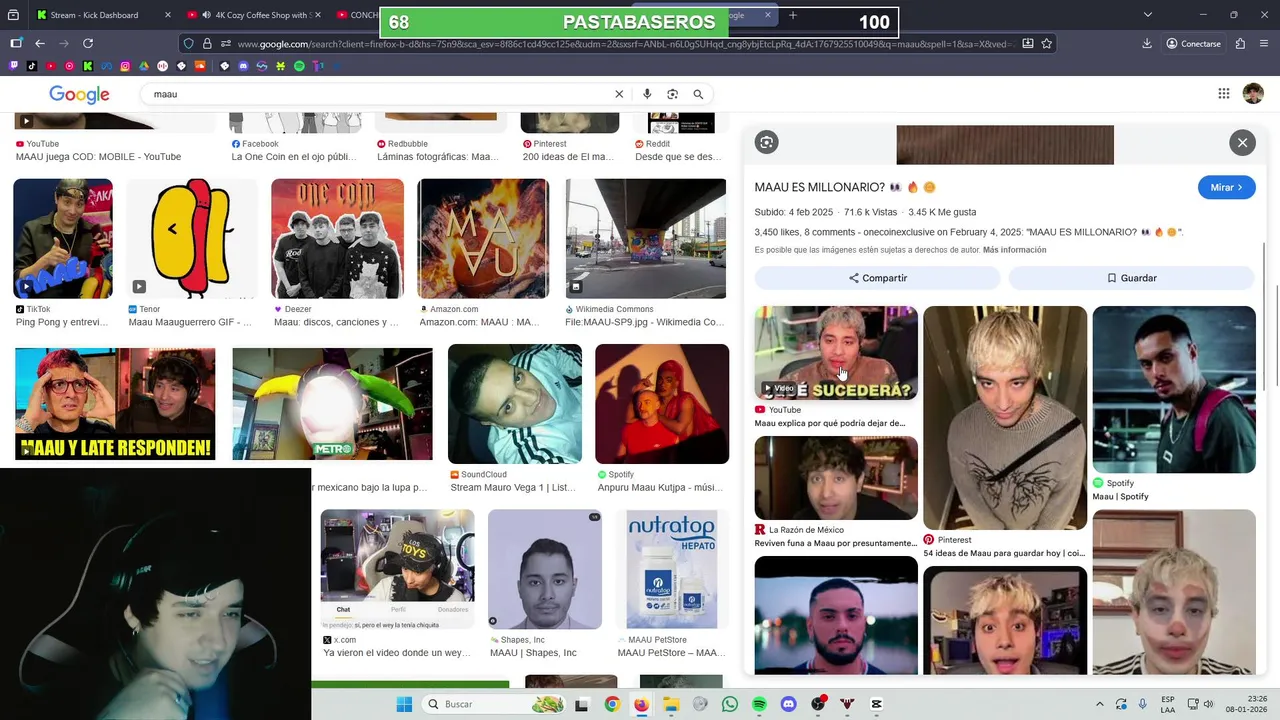This screenshot has height=720, width=1280.
Task: Click the Google logo
Action: (x=79, y=95)
